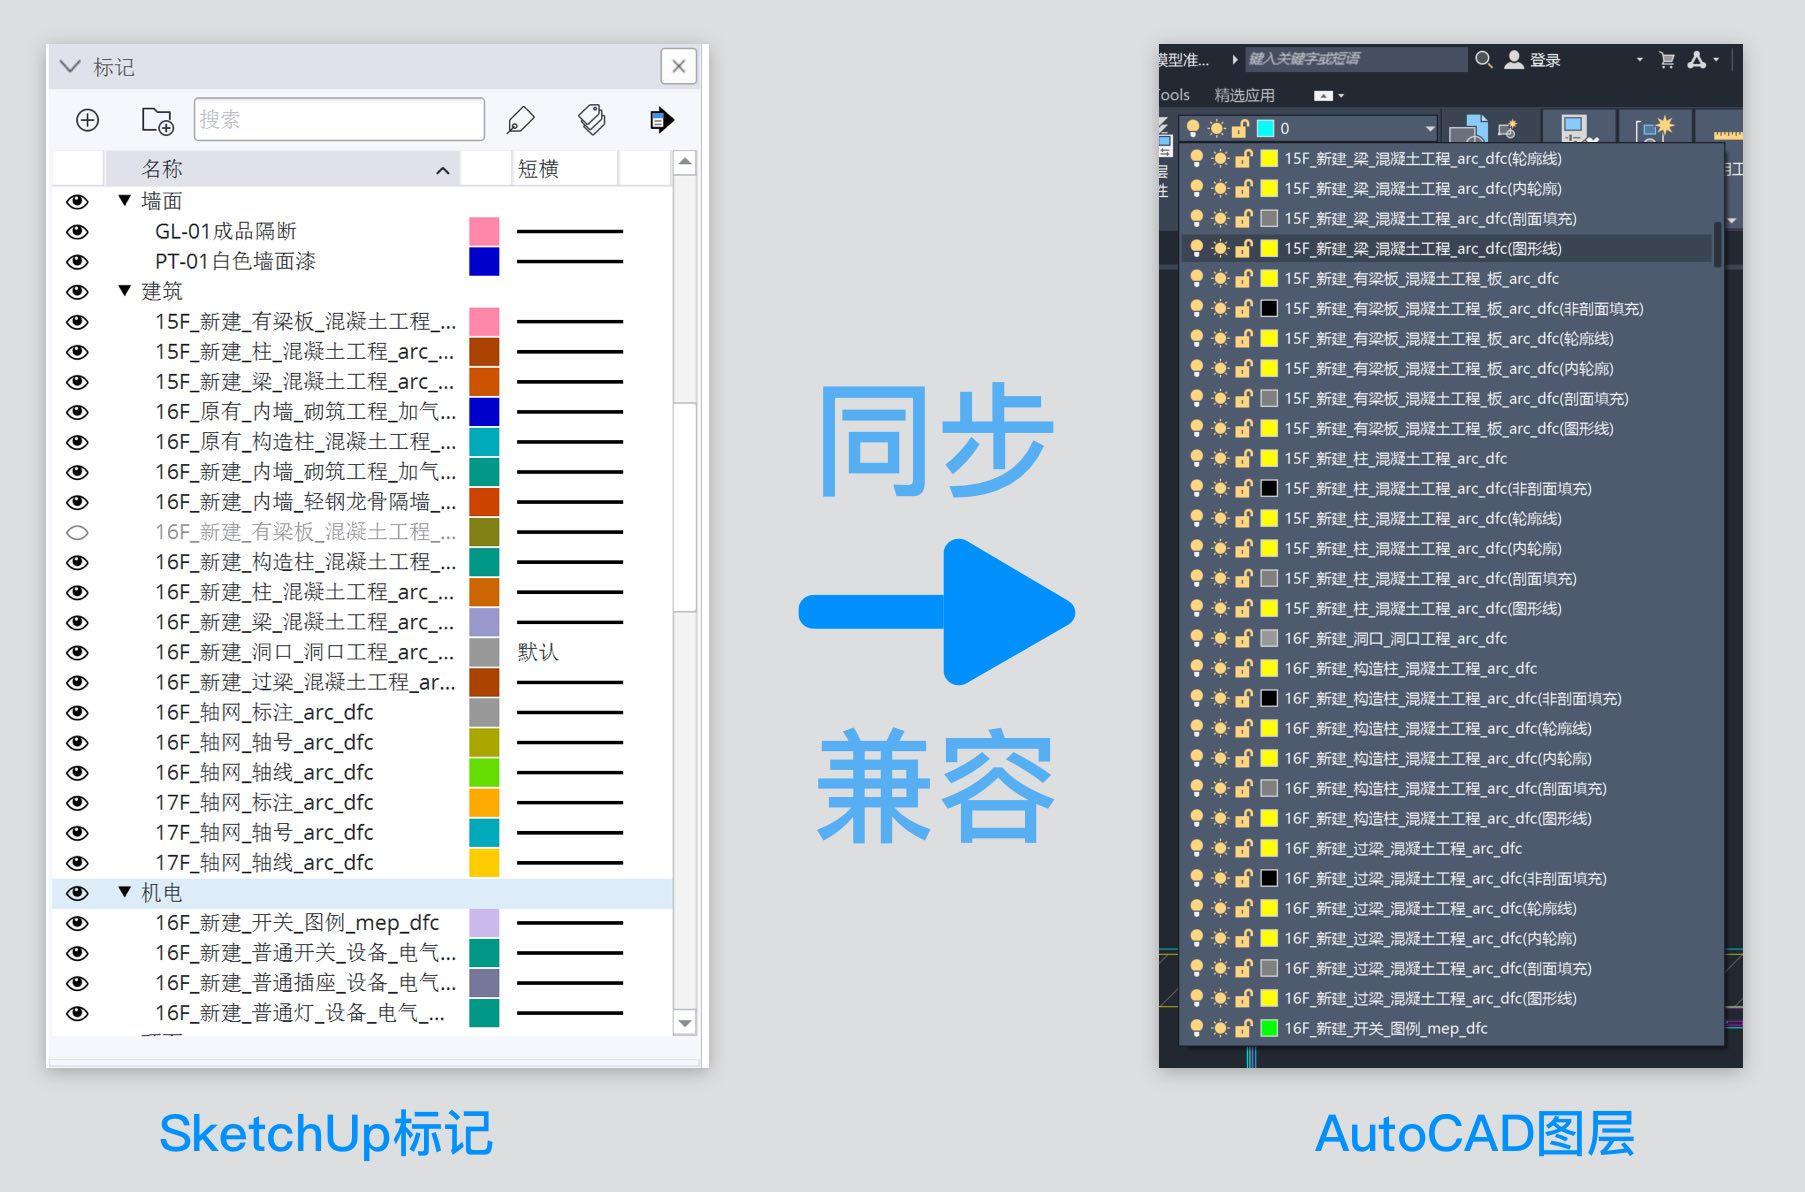This screenshot has height=1192, width=1805.
Task: Select the tag pencil tool icon
Action: (x=522, y=119)
